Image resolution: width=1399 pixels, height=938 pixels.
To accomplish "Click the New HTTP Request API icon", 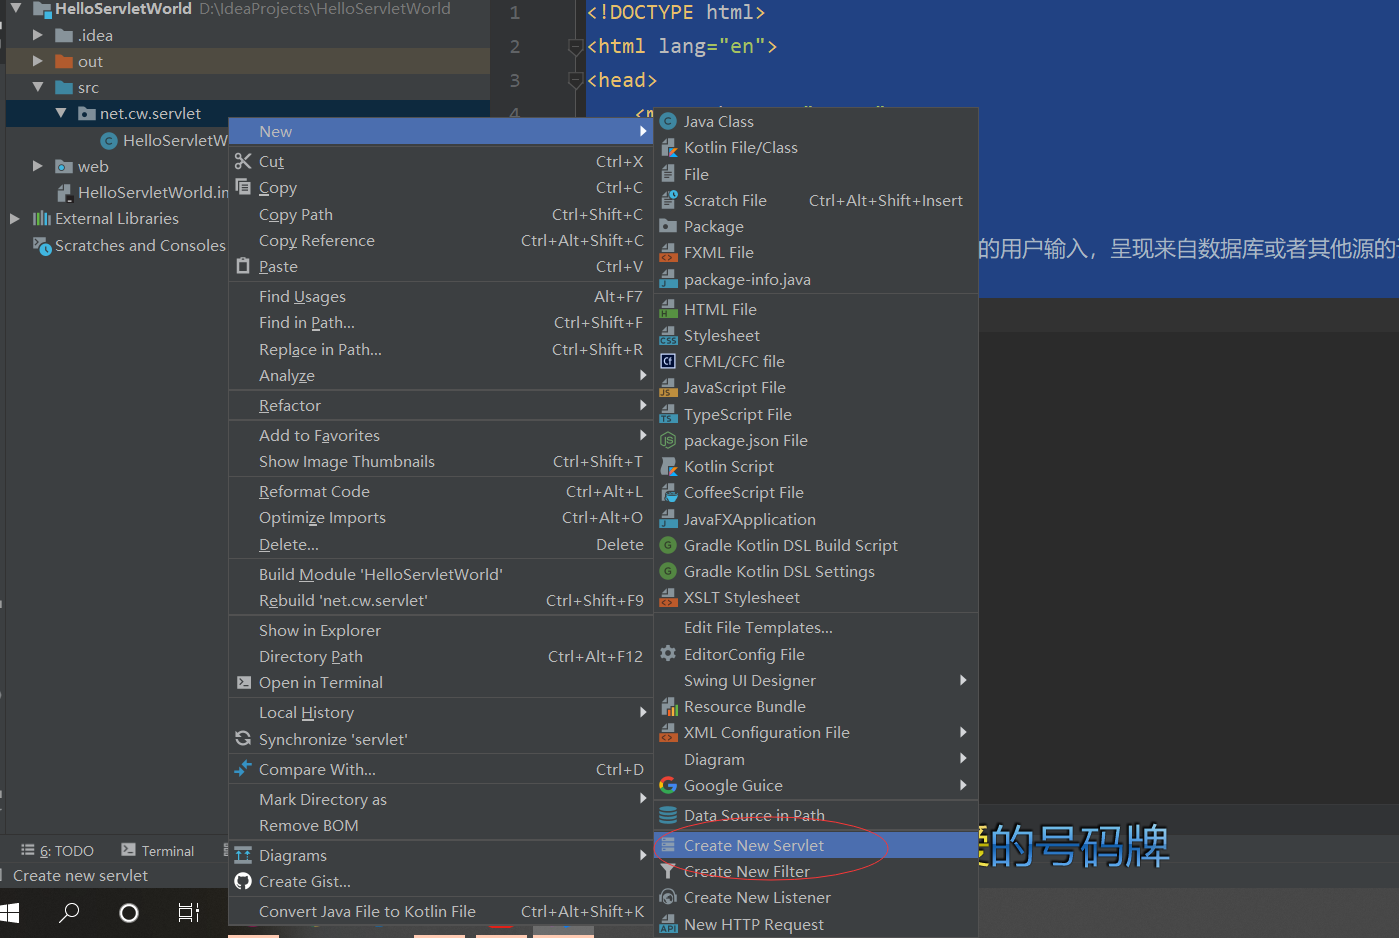I will tap(669, 925).
